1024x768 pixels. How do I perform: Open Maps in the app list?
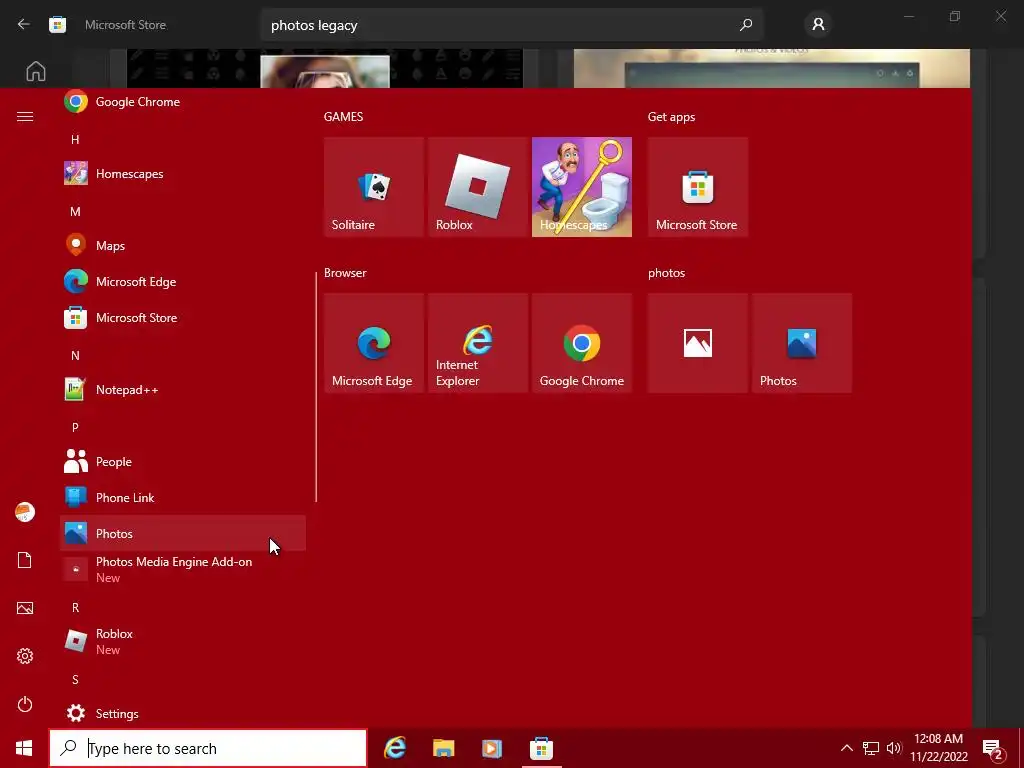click(183, 246)
